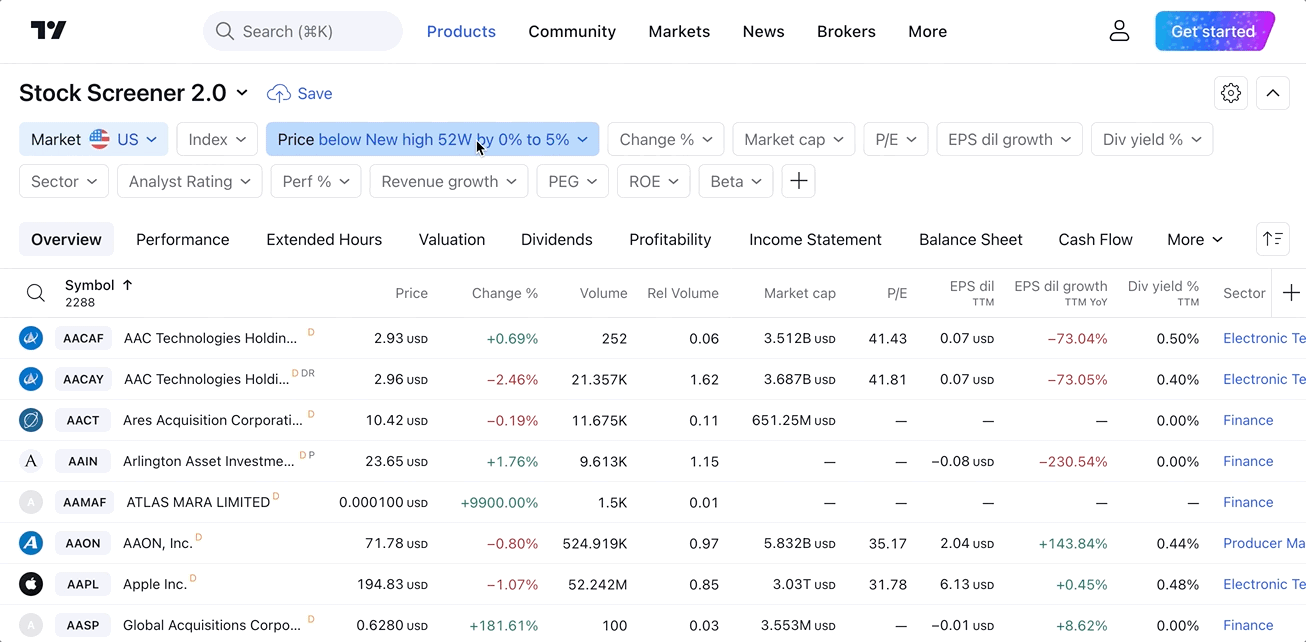Switch to the Cash Flow tab
This screenshot has width=1306, height=642.
pos(1096,239)
